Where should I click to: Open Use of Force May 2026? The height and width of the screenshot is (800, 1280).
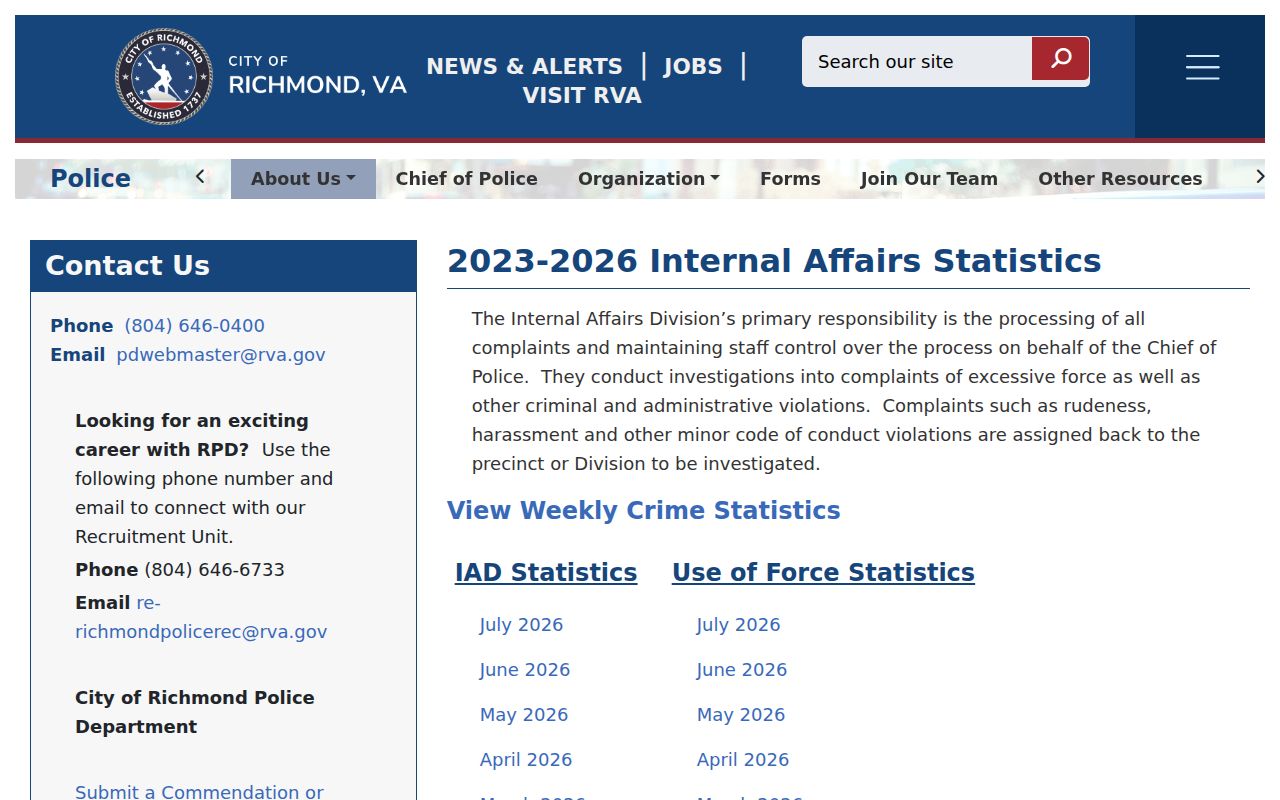click(x=741, y=715)
